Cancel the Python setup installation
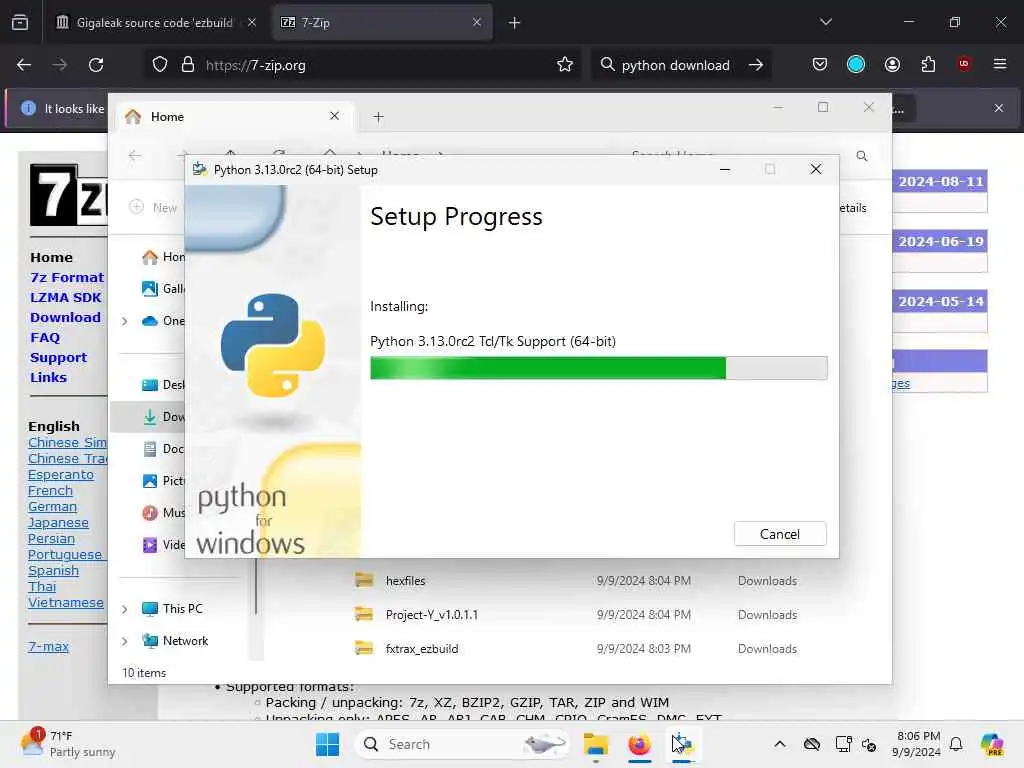 click(x=780, y=534)
